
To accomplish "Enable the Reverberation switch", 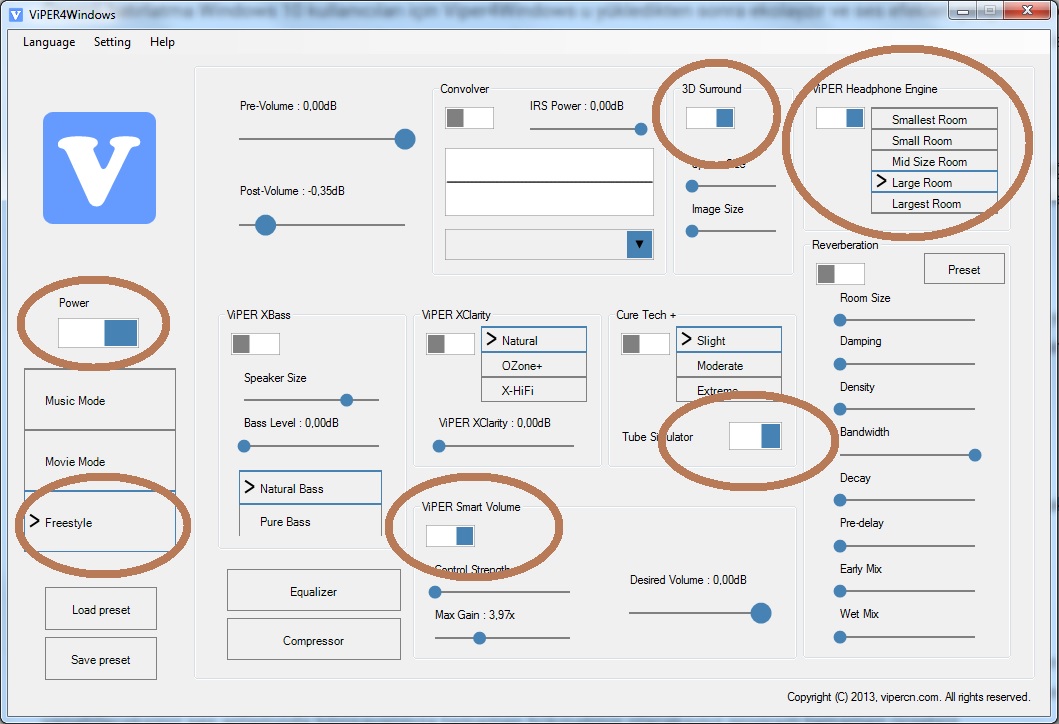I will click(840, 274).
